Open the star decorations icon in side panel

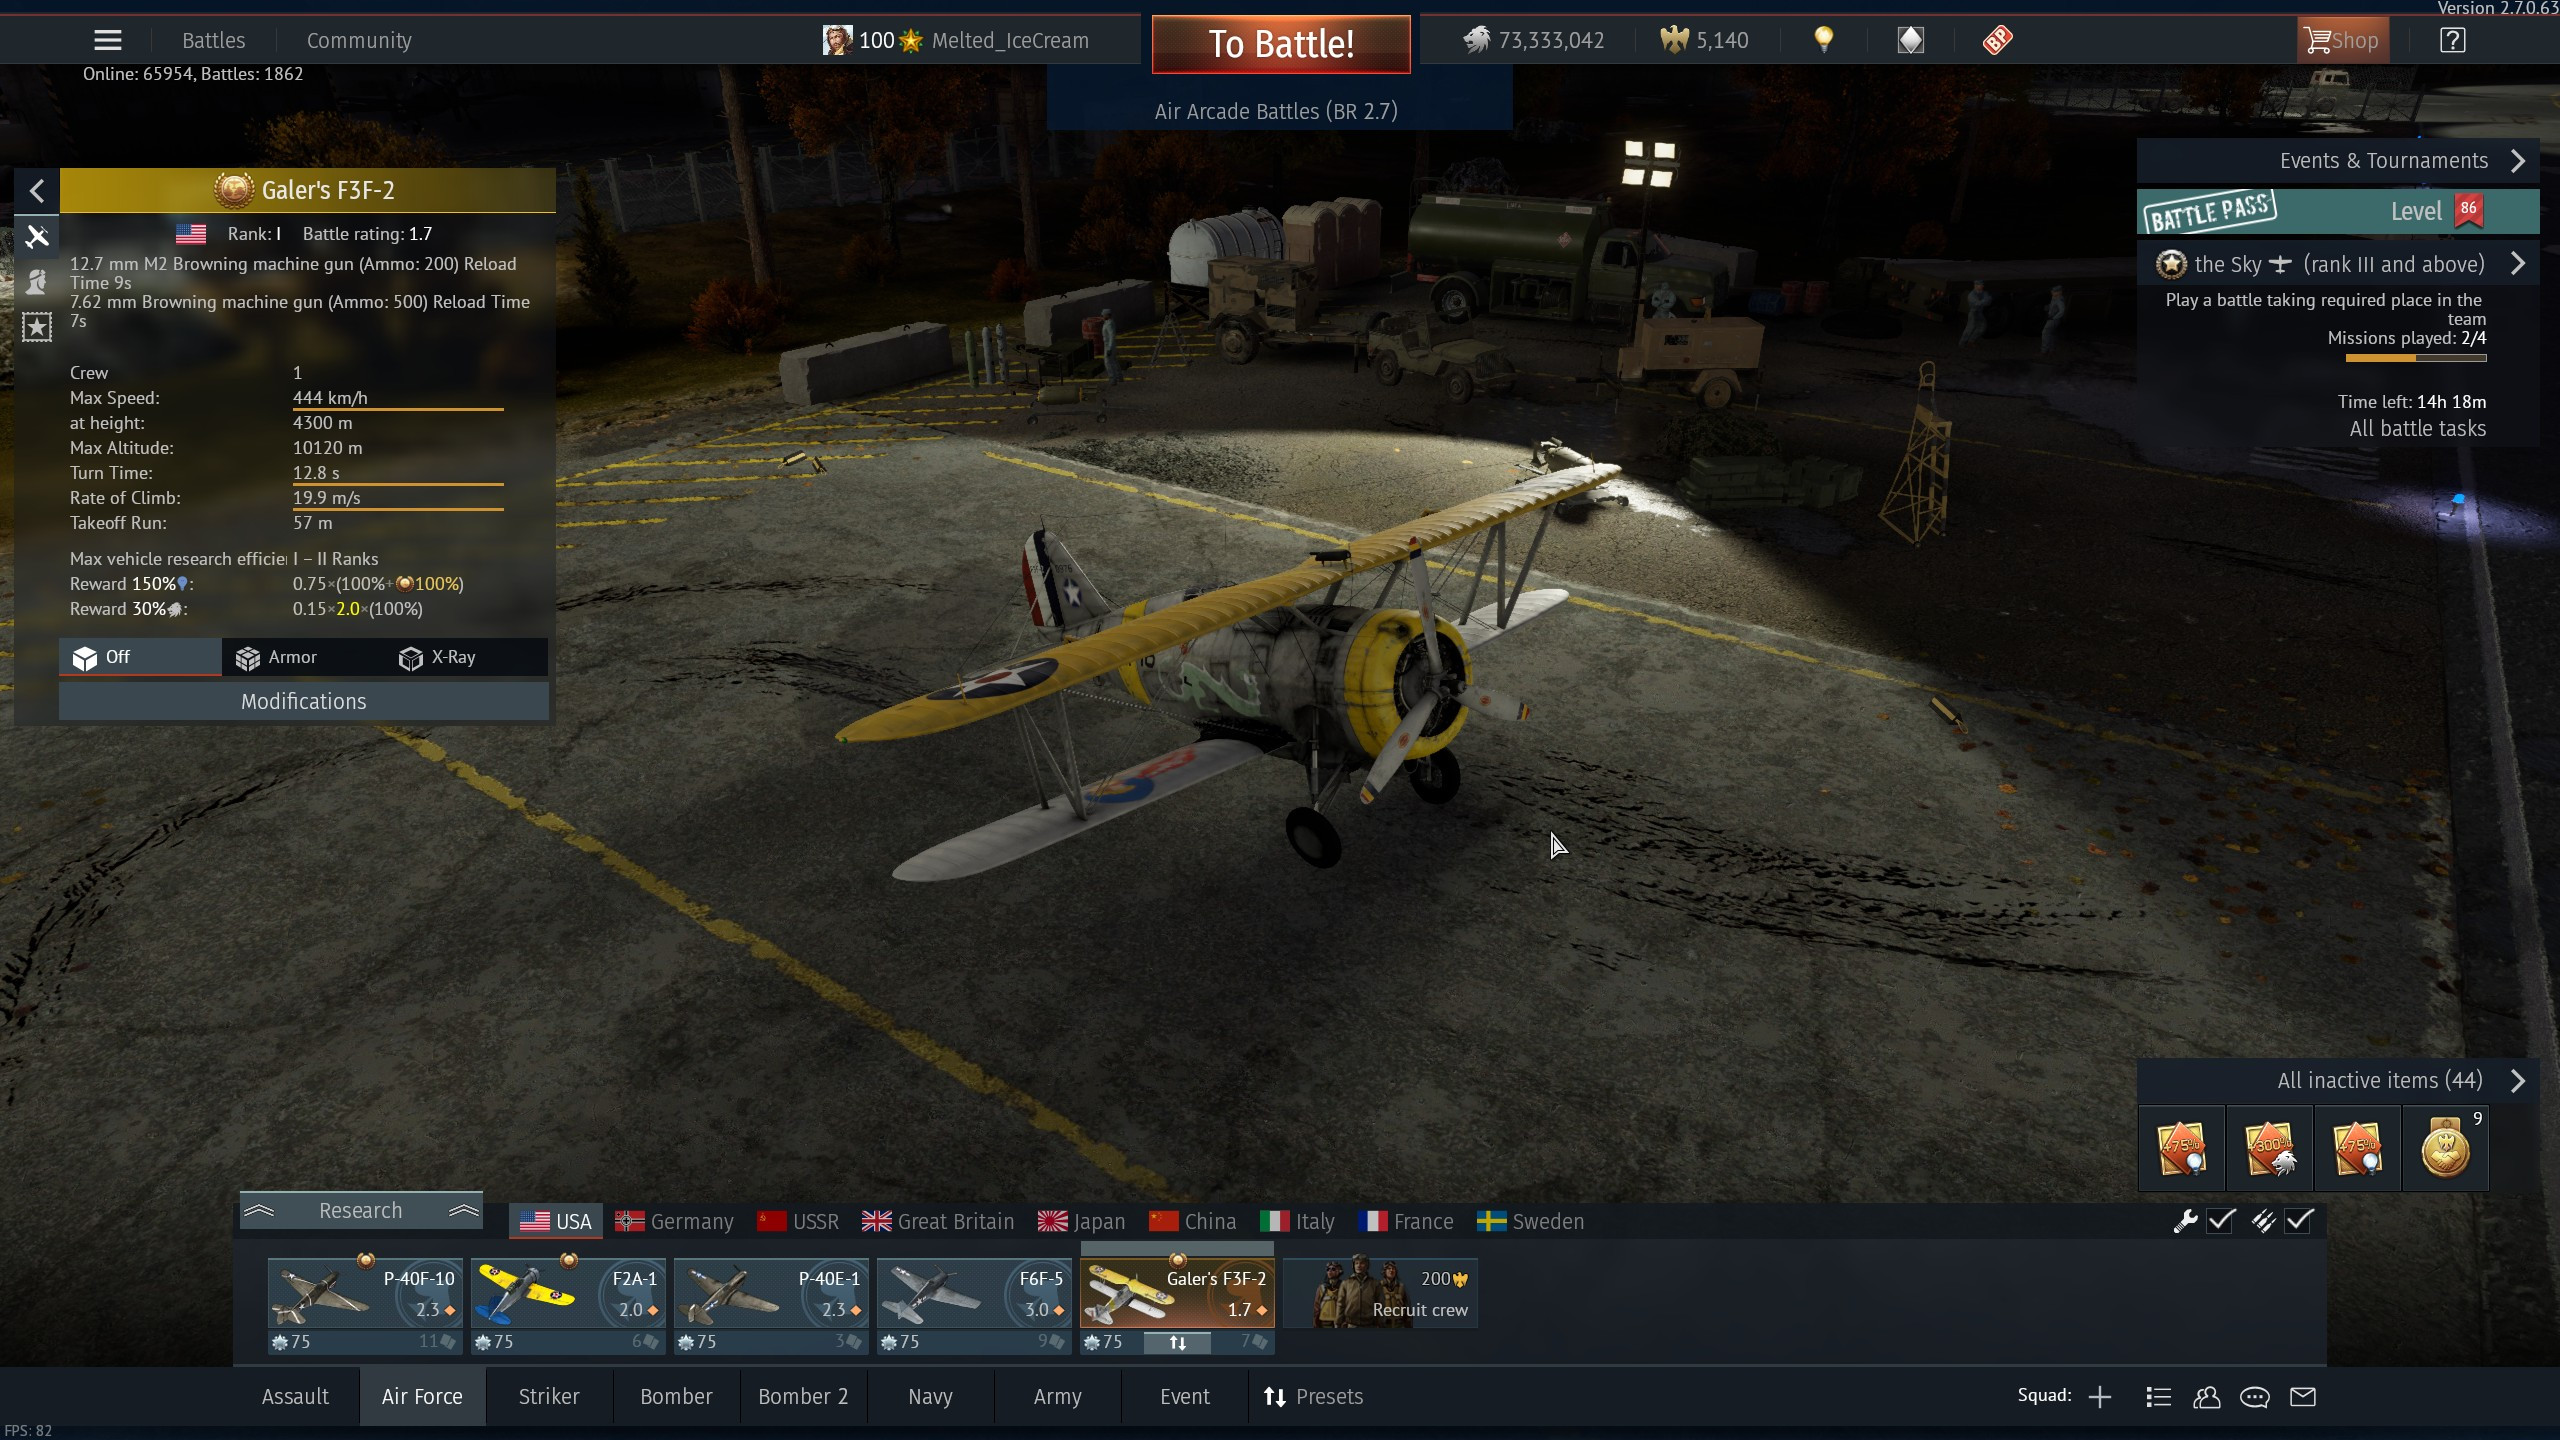pos(37,327)
